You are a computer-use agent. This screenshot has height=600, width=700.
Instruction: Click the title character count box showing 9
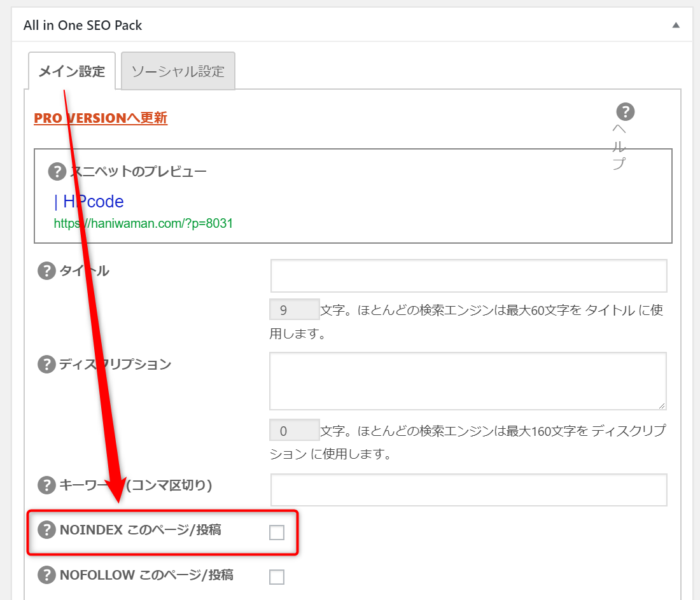(294, 309)
